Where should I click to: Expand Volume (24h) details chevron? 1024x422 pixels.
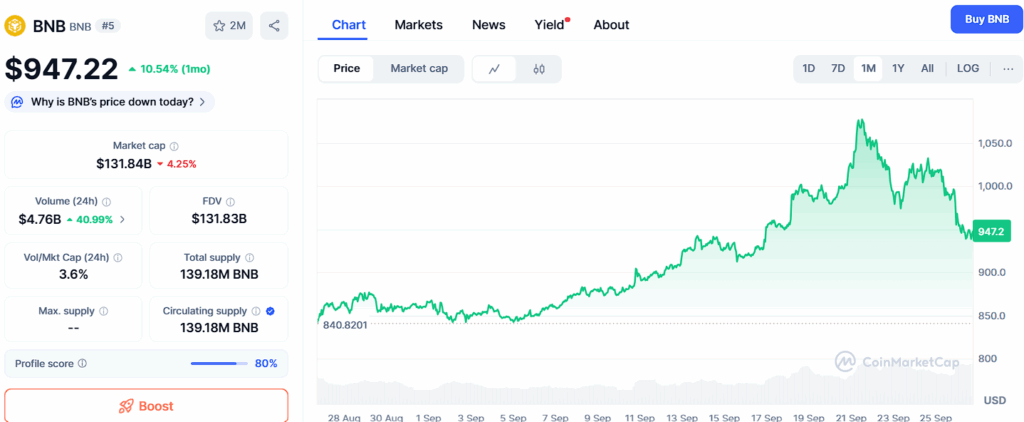click(122, 219)
